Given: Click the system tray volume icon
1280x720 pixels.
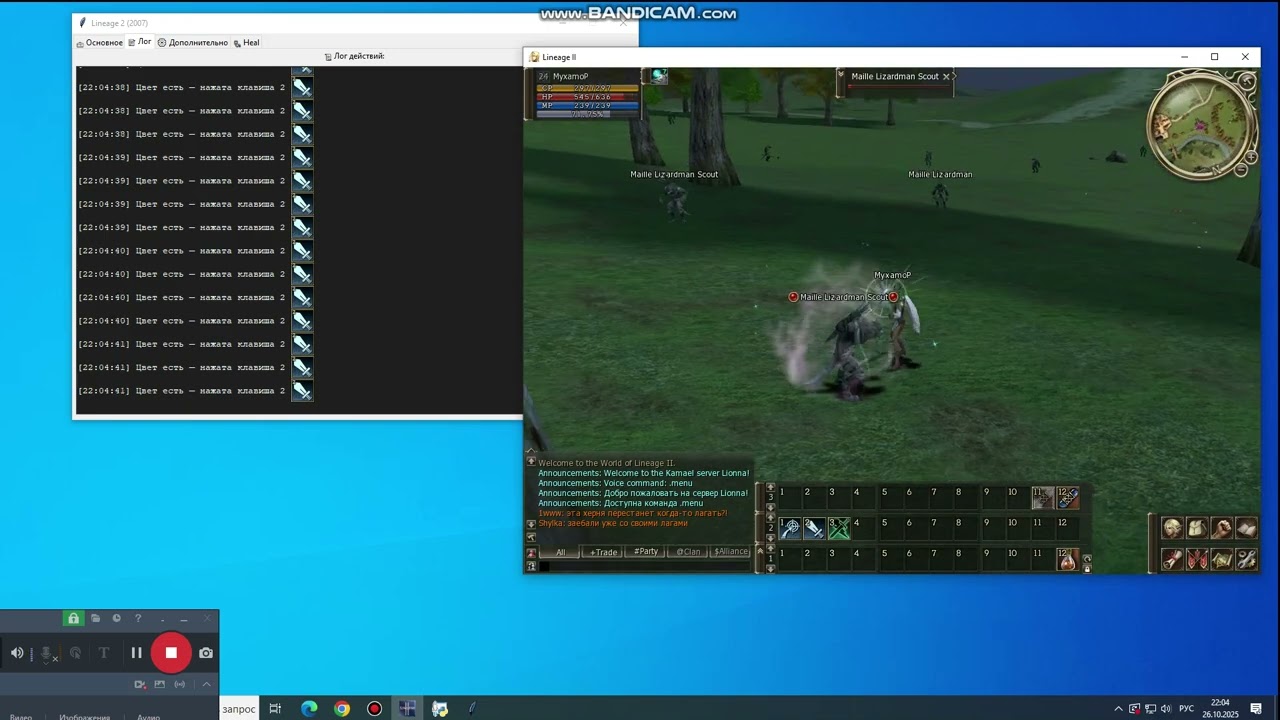Looking at the screenshot, I should coord(1167,708).
